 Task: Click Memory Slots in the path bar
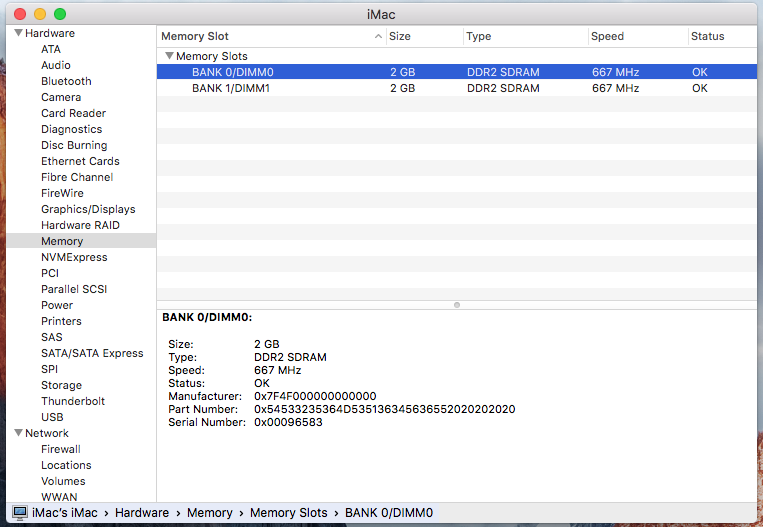point(289,512)
